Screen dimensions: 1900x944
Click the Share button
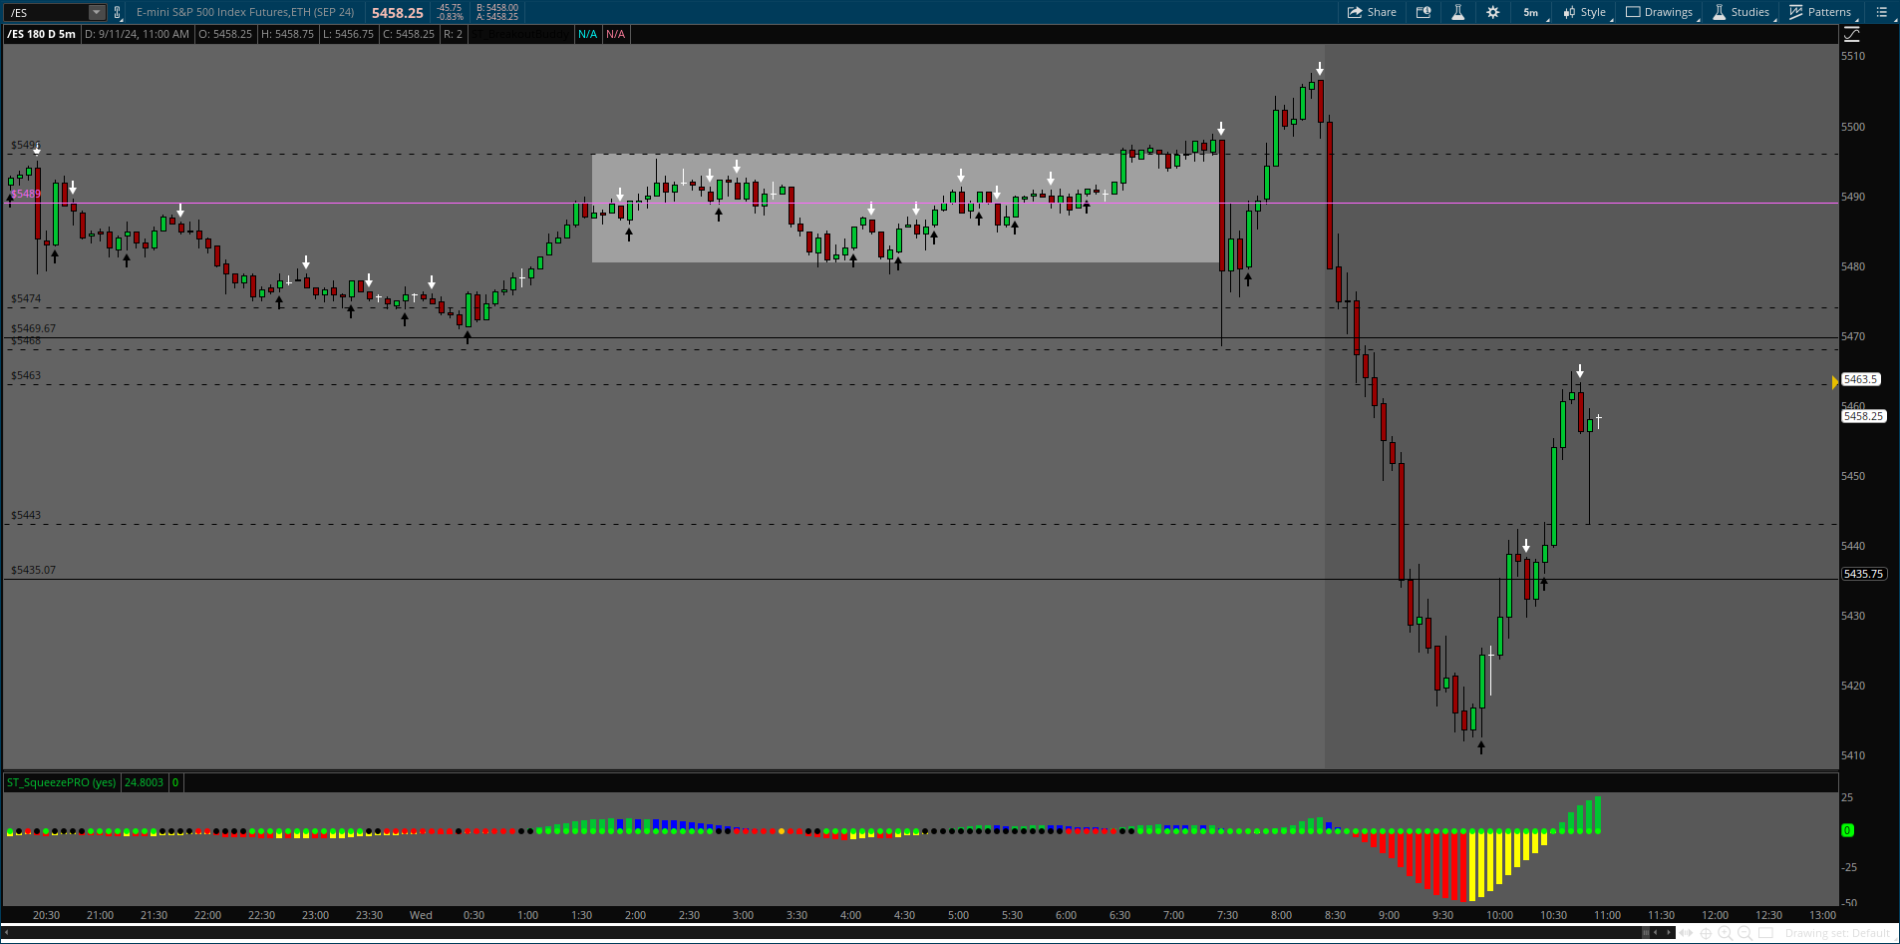click(1372, 12)
